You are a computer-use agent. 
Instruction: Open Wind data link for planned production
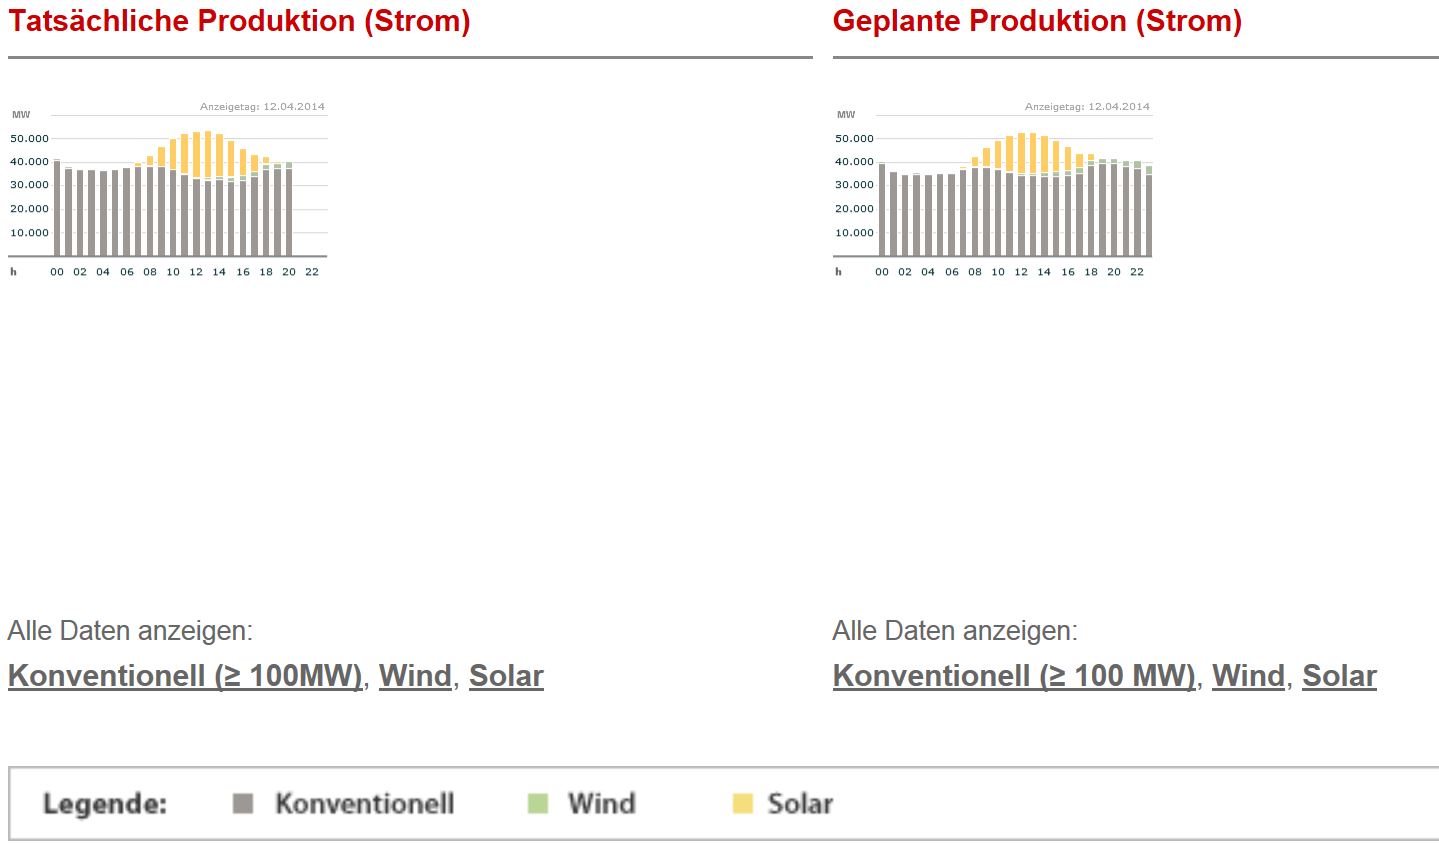click(x=1248, y=676)
